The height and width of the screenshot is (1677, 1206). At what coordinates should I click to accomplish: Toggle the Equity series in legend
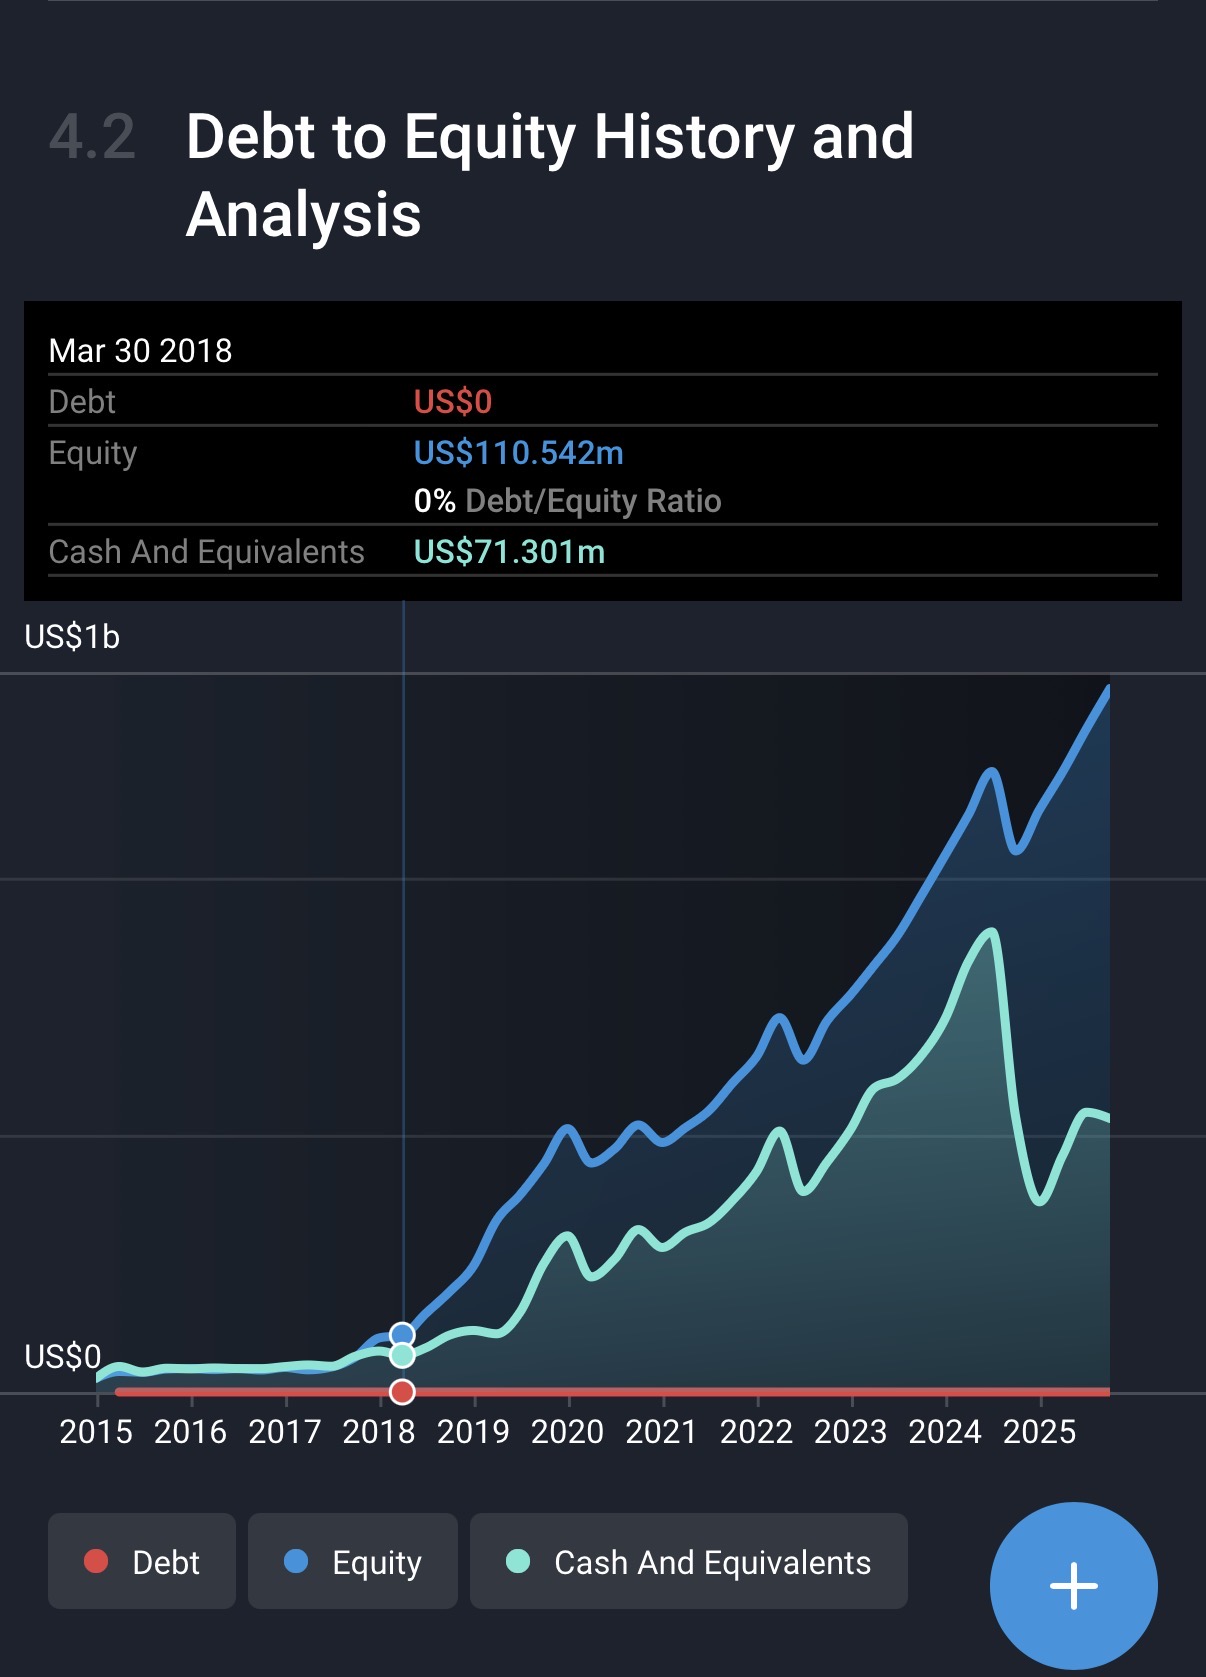point(352,1561)
